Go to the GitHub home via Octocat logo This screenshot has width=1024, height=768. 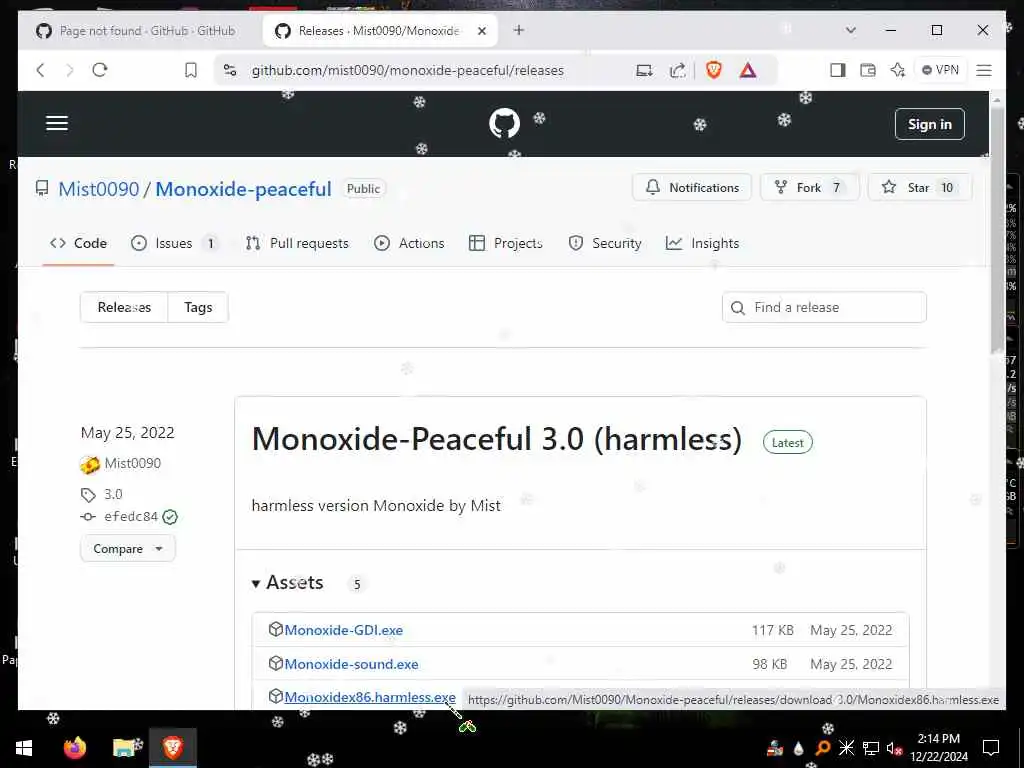pos(504,123)
